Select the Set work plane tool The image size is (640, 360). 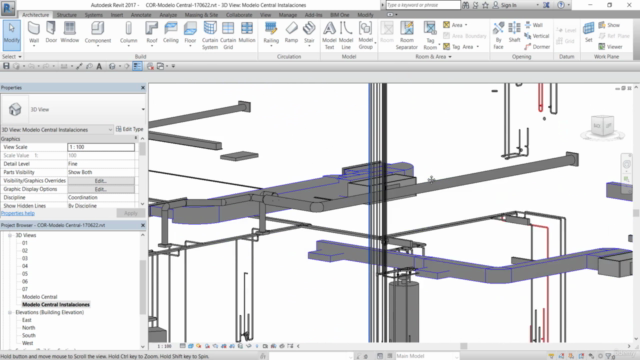point(588,33)
